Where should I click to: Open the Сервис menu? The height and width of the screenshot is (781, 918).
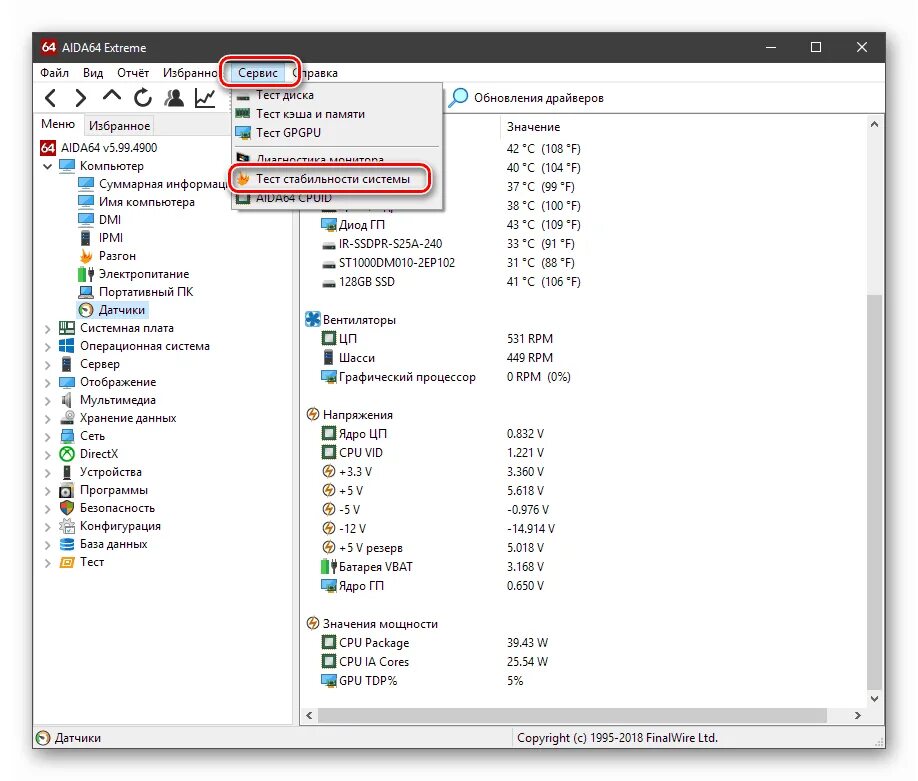pos(258,73)
